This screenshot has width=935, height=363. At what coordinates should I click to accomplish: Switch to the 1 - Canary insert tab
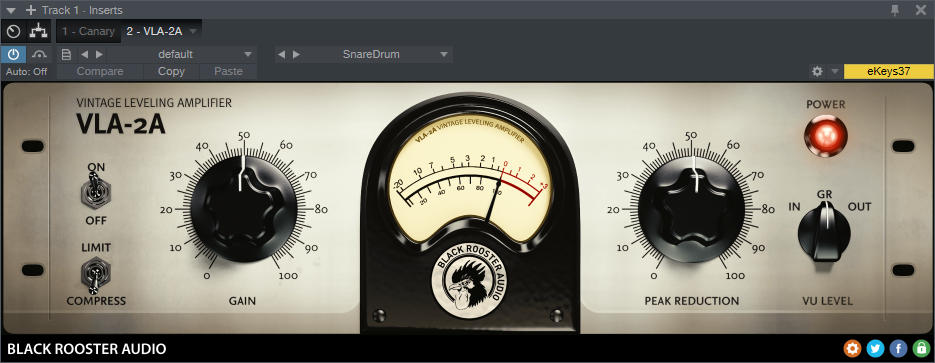88,31
